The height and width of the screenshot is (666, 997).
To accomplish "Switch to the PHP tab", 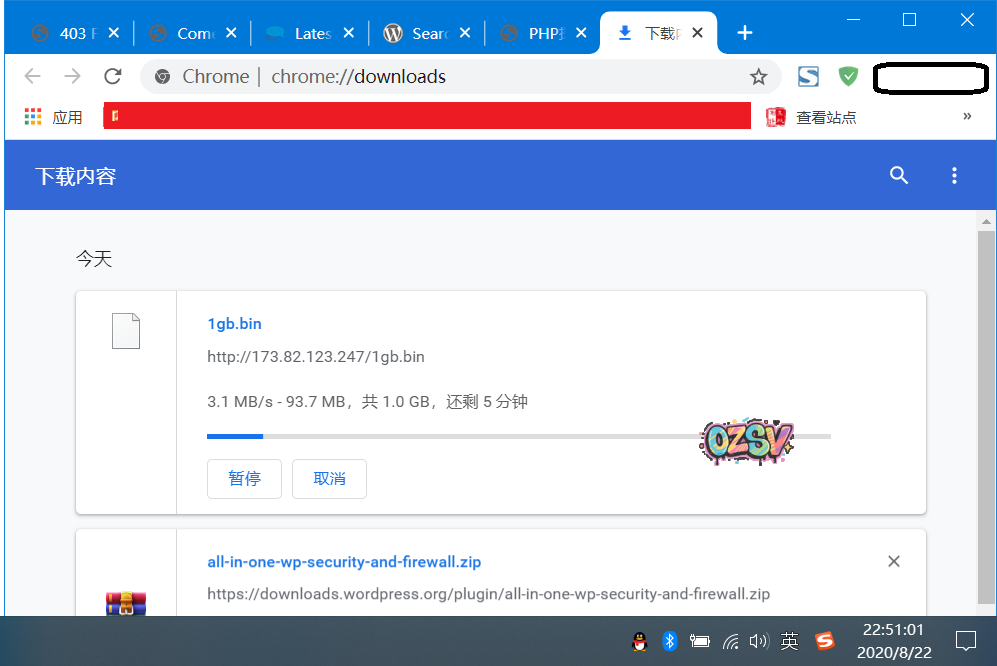I will coord(542,33).
